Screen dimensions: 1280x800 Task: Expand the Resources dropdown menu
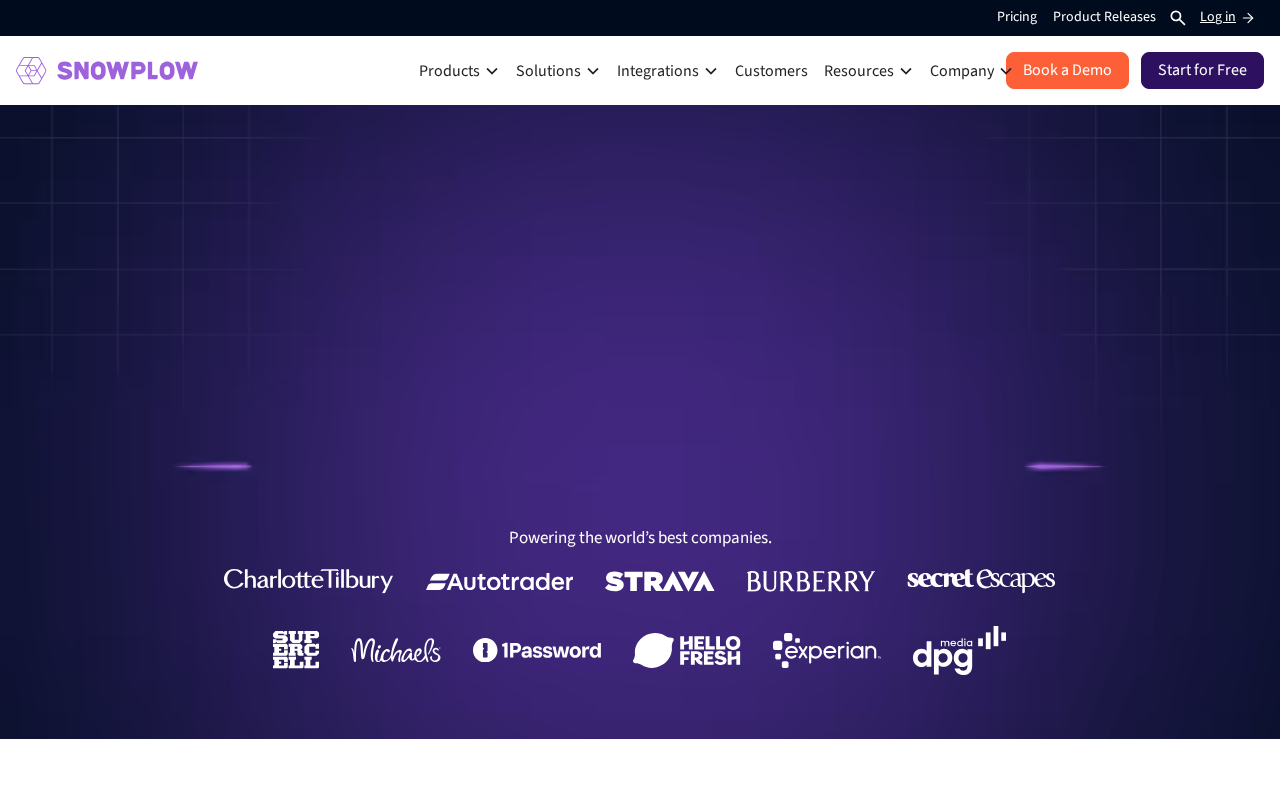tap(868, 71)
